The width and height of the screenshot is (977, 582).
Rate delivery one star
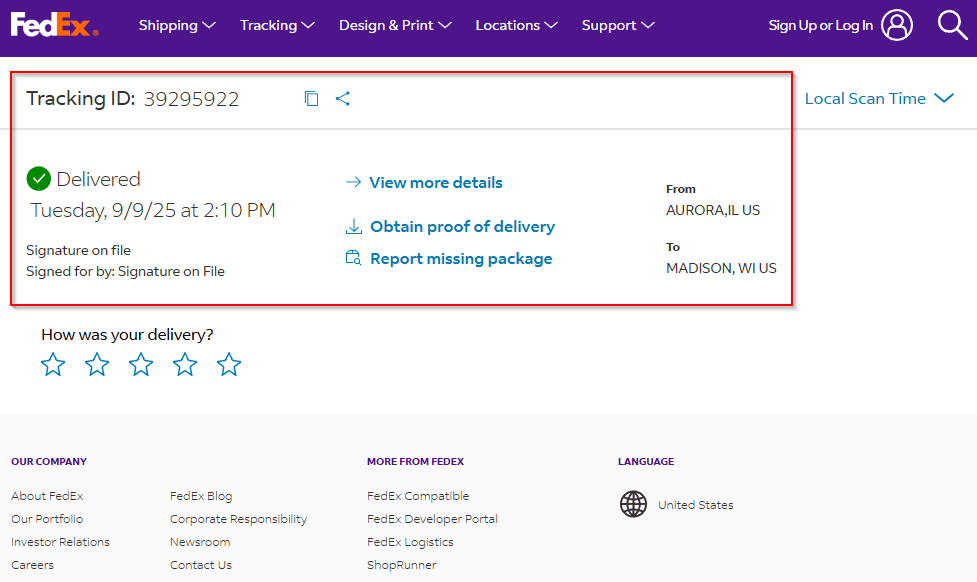click(53, 365)
